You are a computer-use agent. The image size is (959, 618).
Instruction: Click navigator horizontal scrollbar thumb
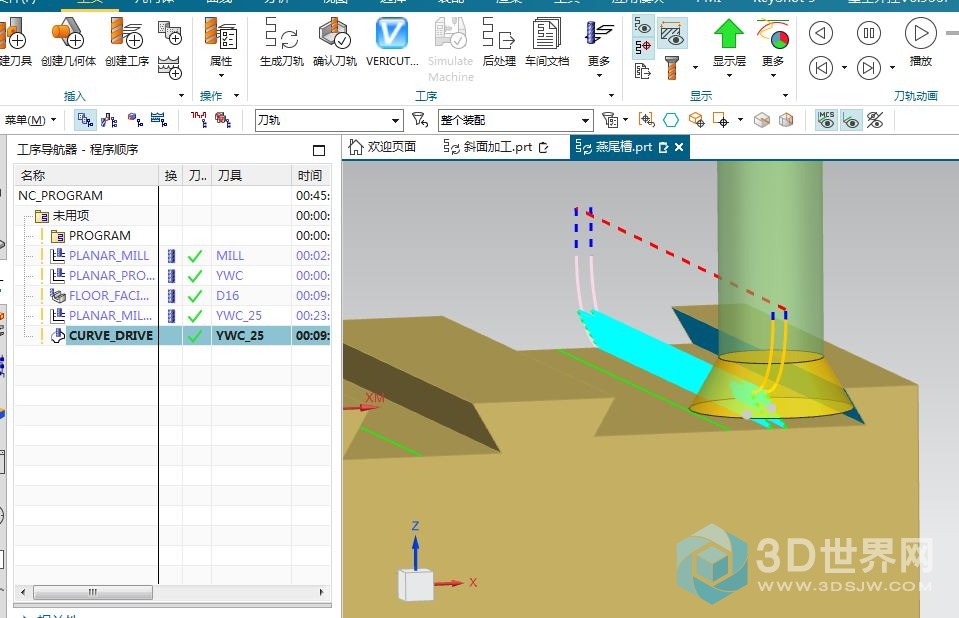click(x=93, y=592)
